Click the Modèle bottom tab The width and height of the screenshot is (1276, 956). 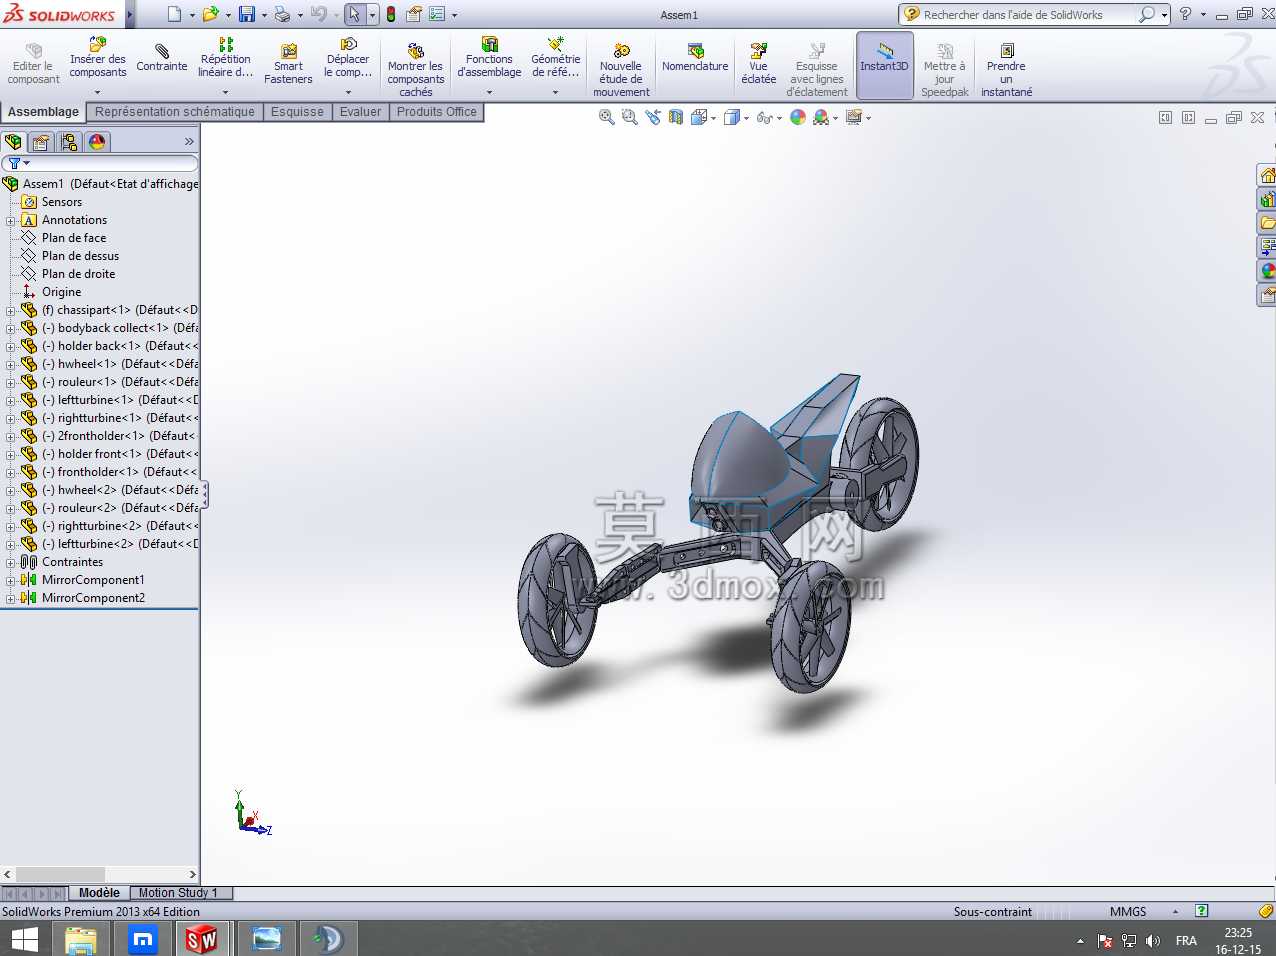(x=99, y=893)
